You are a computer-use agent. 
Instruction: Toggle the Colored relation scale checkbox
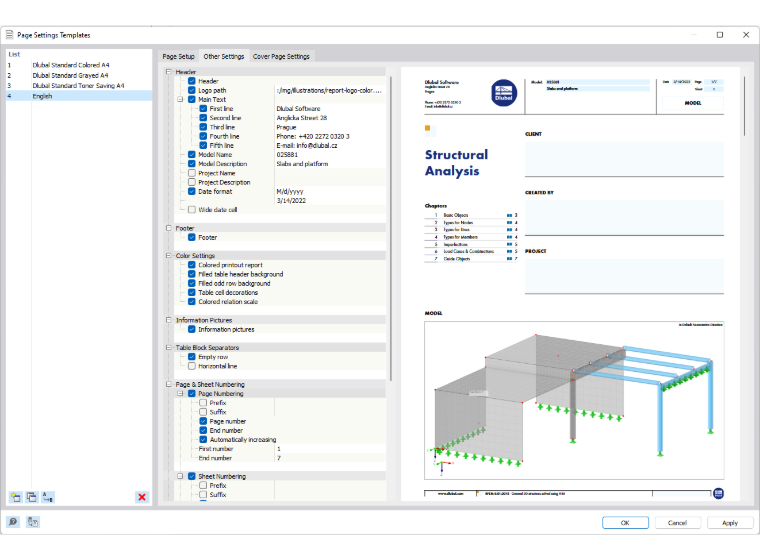click(x=192, y=302)
